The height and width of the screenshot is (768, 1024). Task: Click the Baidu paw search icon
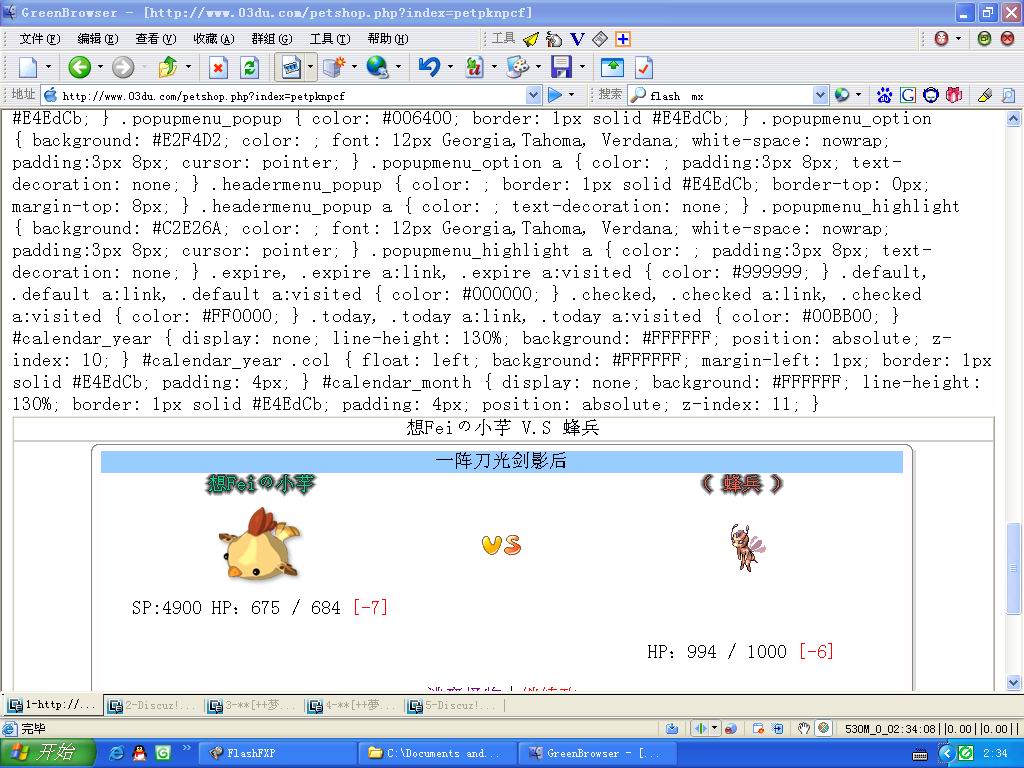point(884,95)
